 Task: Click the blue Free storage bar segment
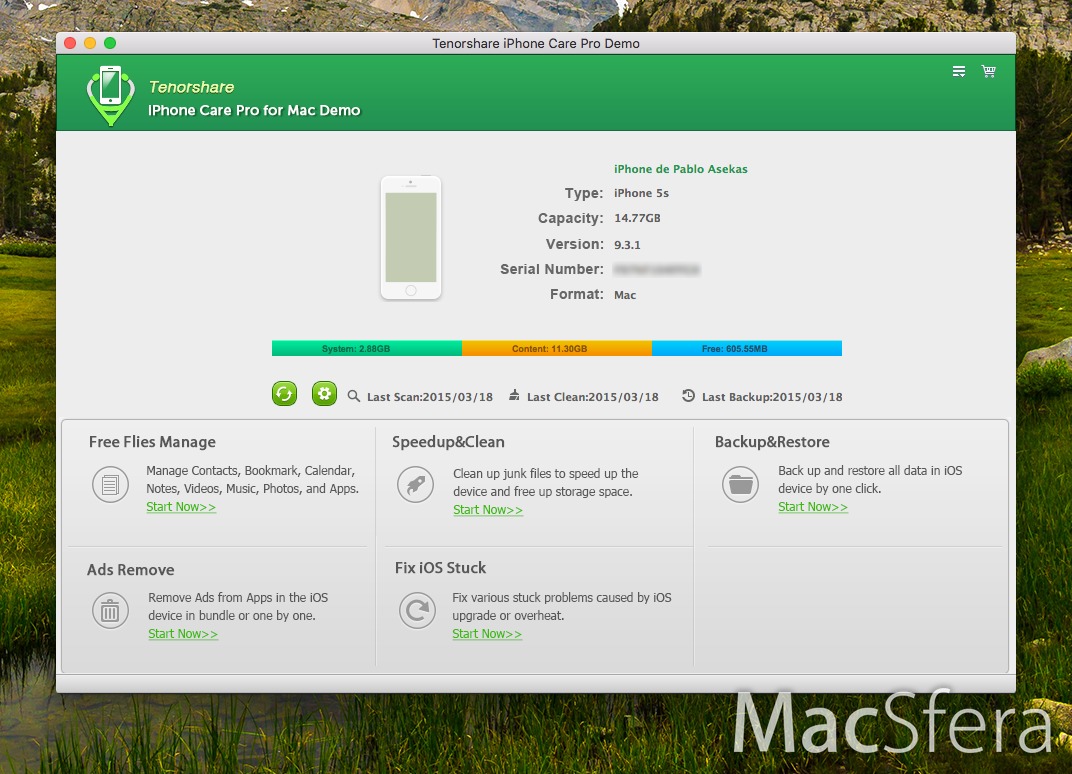pos(747,349)
